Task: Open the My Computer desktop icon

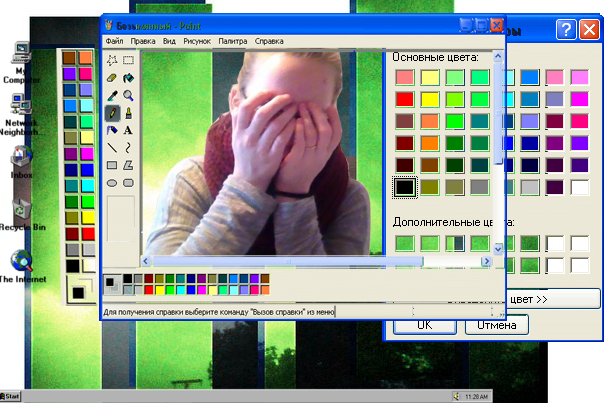Action: click(21, 63)
